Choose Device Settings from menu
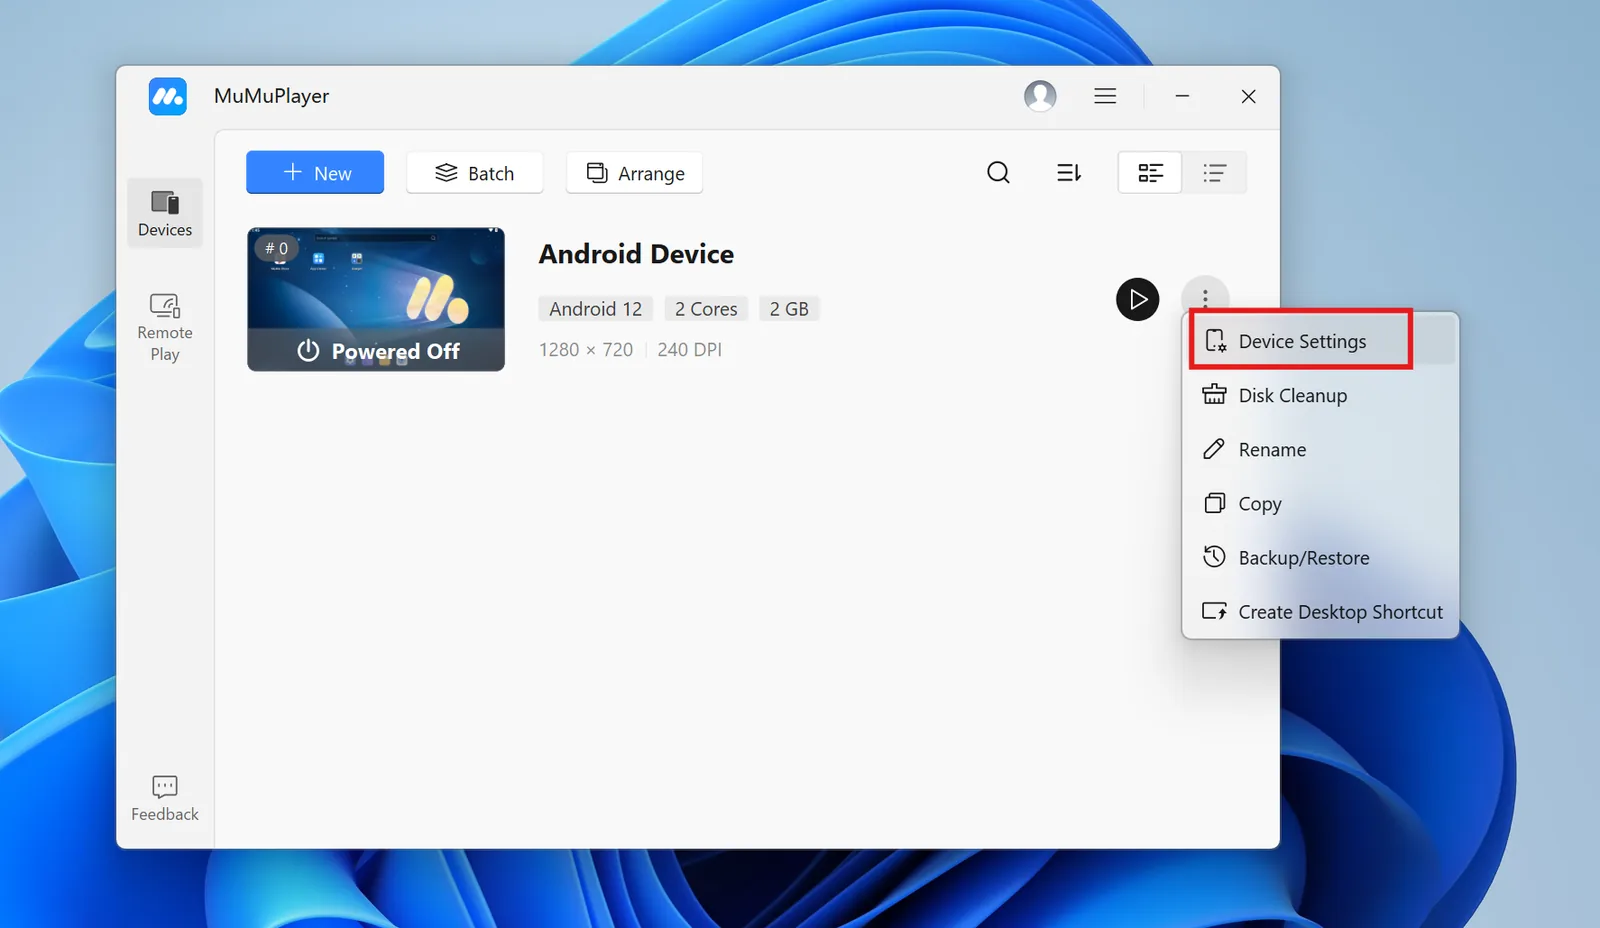The image size is (1600, 928). coord(1320,341)
